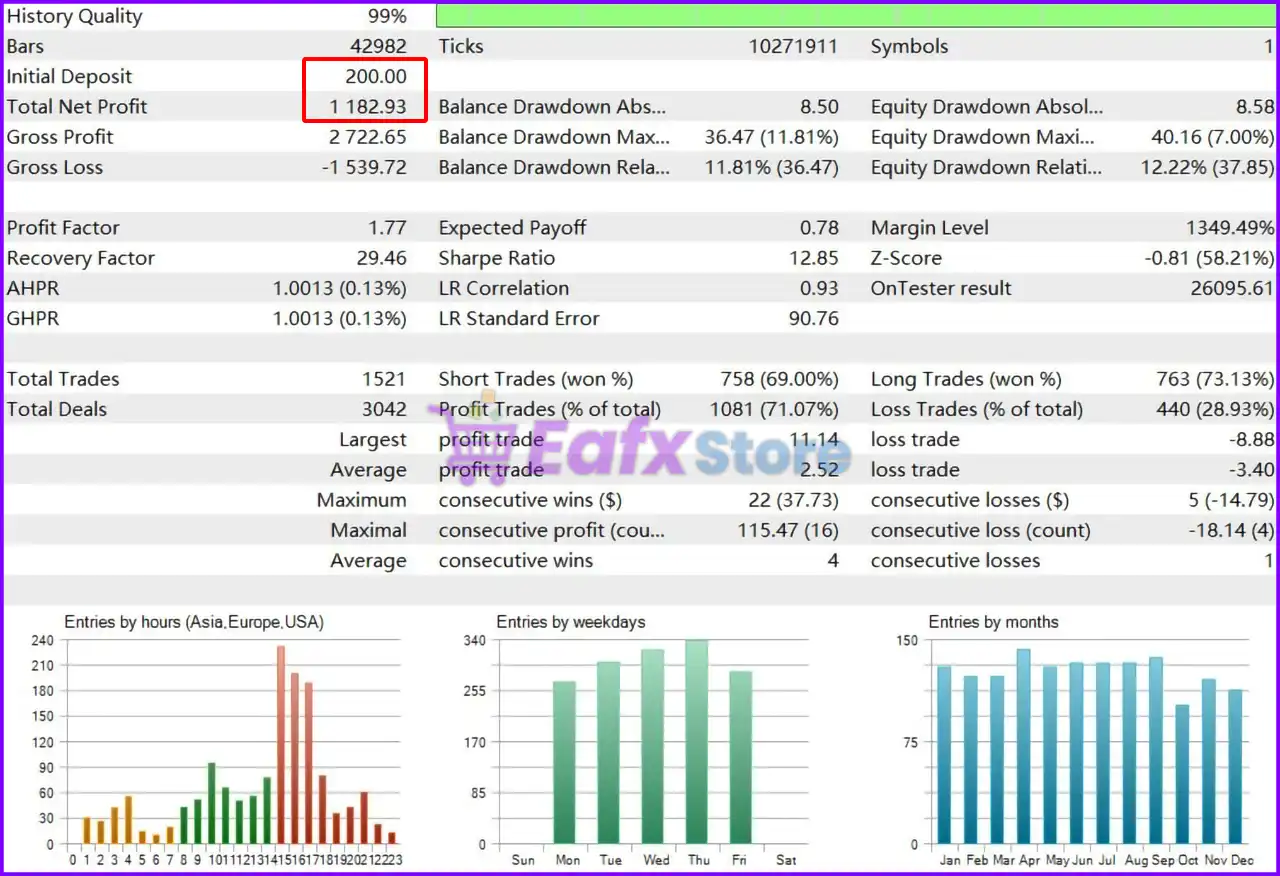This screenshot has height=876, width=1280.
Task: Click the Z-Score value -0.81 (58.21%)
Action: (x=1209, y=258)
